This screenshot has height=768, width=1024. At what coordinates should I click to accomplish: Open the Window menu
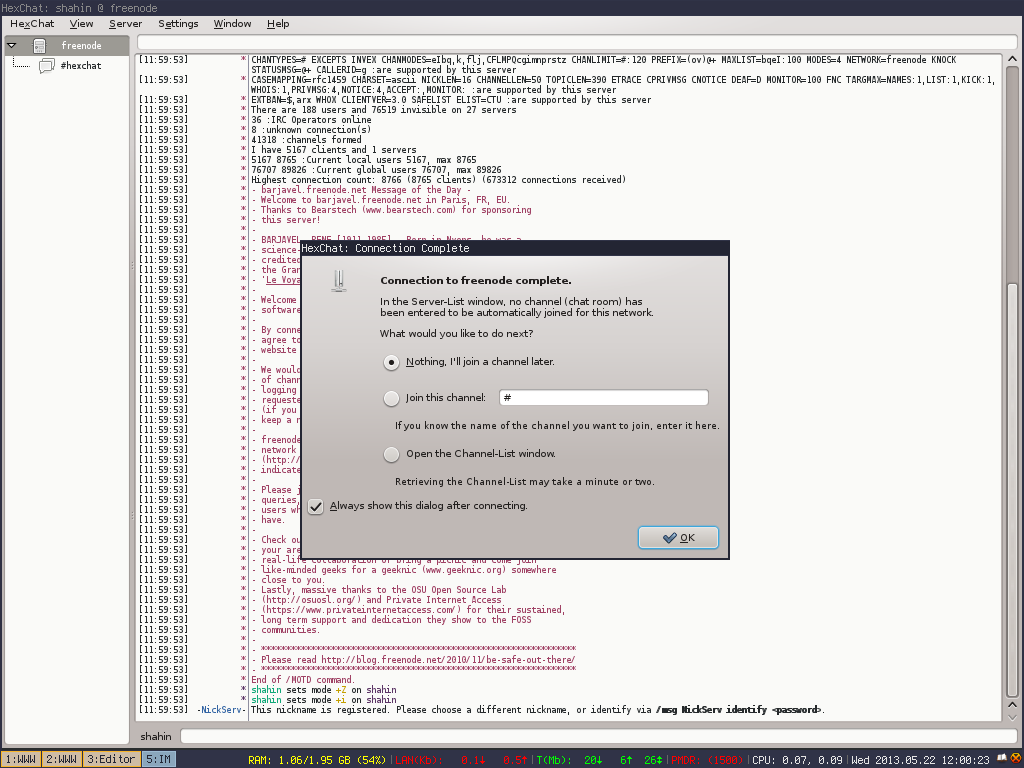[232, 24]
